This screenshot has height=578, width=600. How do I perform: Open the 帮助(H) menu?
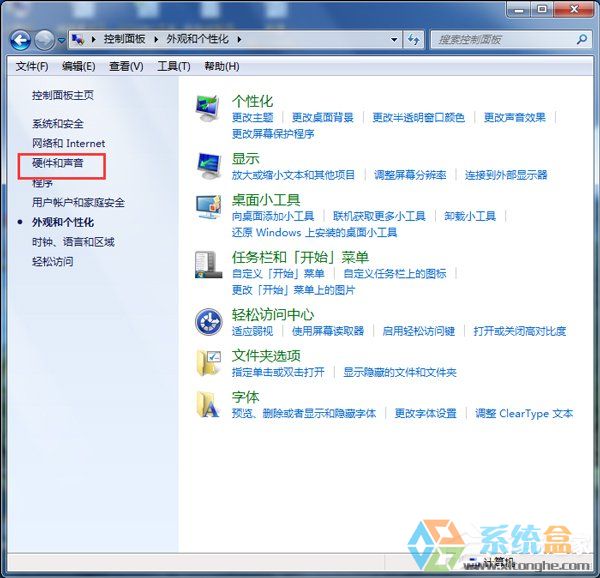(222, 67)
